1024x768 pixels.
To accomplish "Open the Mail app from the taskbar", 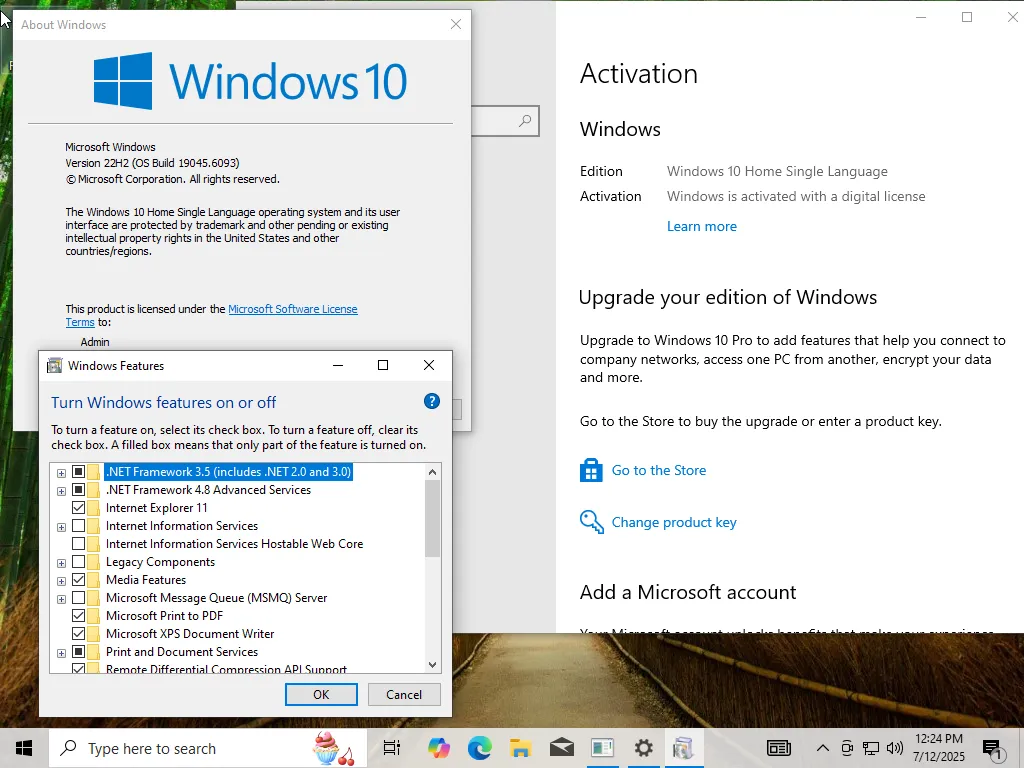I will point(562,748).
